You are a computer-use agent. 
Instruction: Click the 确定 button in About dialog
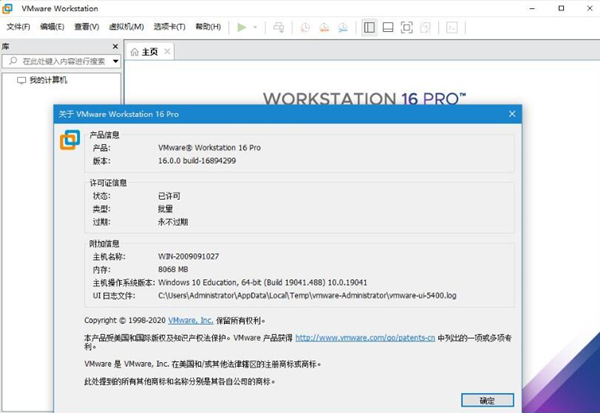pyautogui.click(x=487, y=400)
